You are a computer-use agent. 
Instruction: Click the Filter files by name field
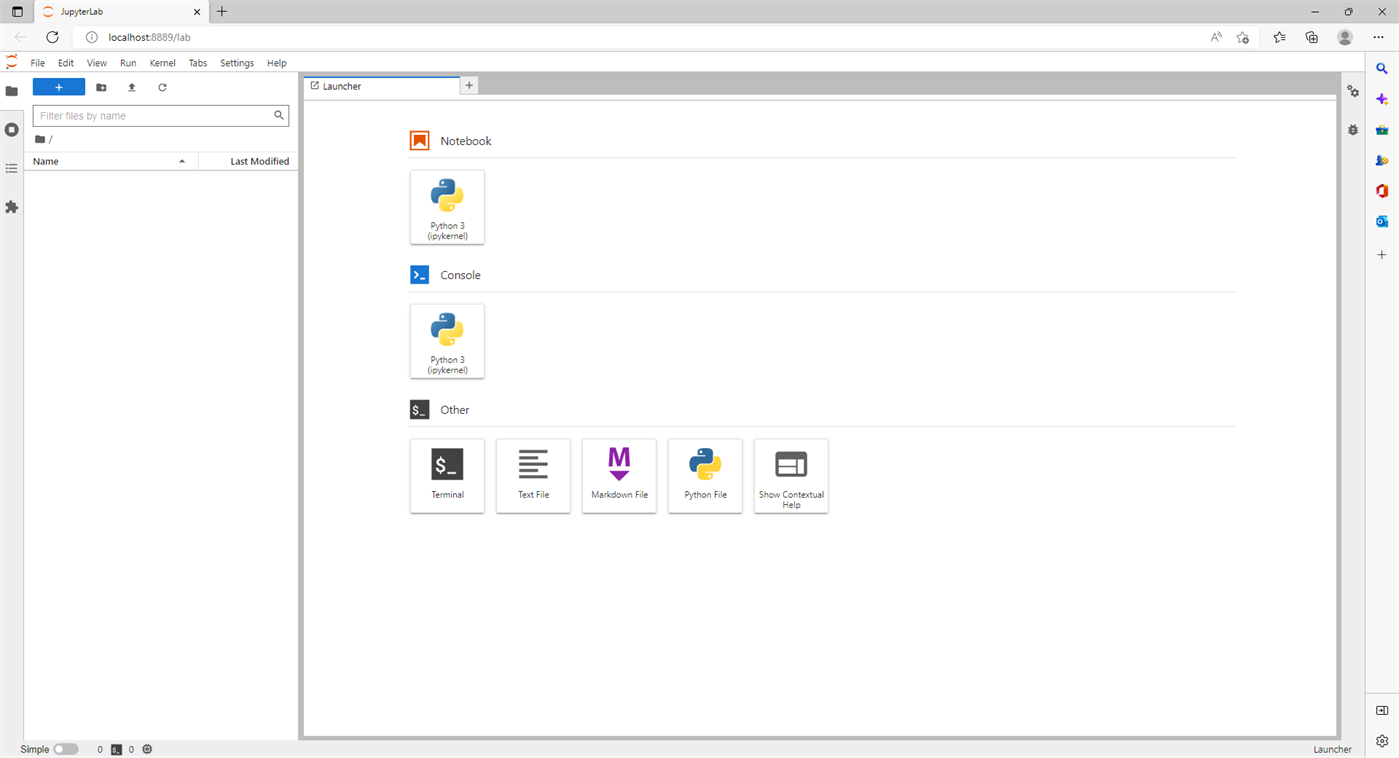click(x=161, y=116)
